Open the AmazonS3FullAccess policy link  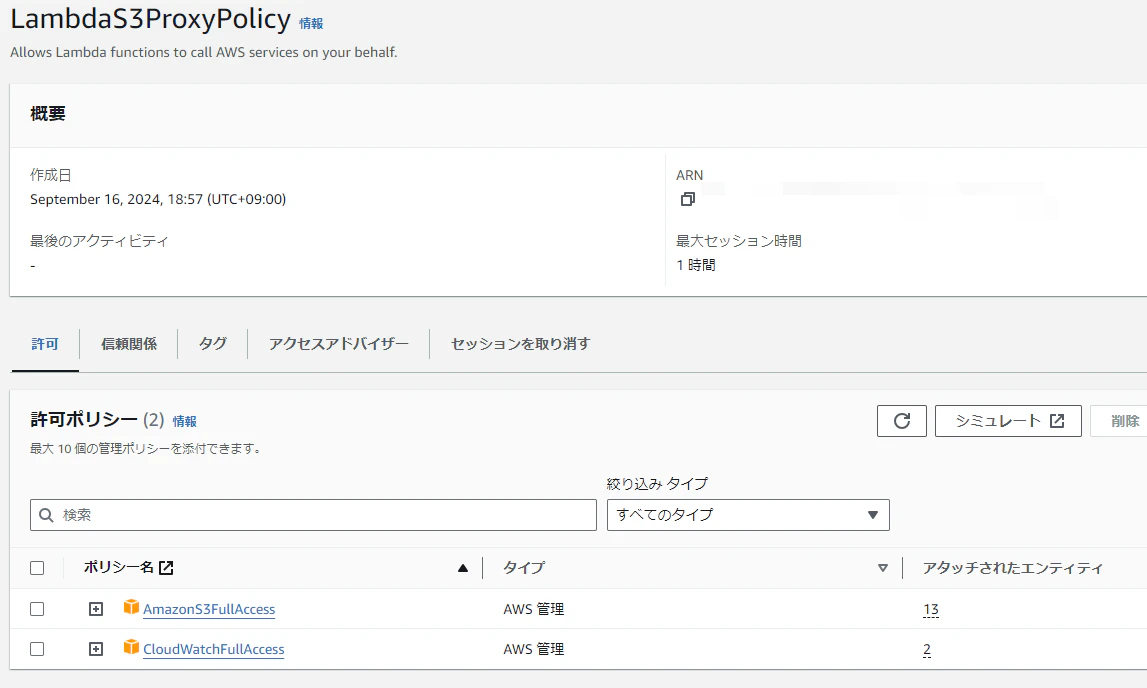[x=209, y=609]
